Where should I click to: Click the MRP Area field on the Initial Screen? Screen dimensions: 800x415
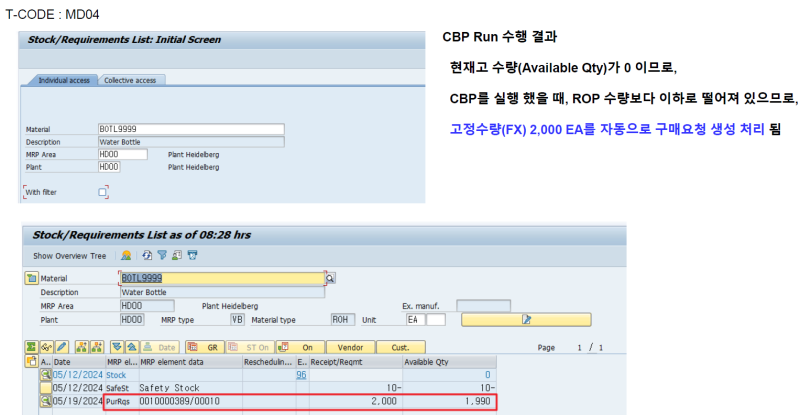coord(122,154)
